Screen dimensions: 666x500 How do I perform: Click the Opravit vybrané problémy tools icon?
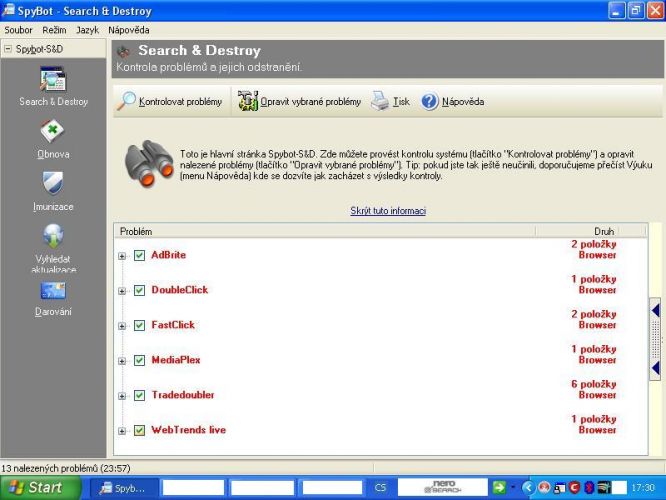pyautogui.click(x=248, y=101)
